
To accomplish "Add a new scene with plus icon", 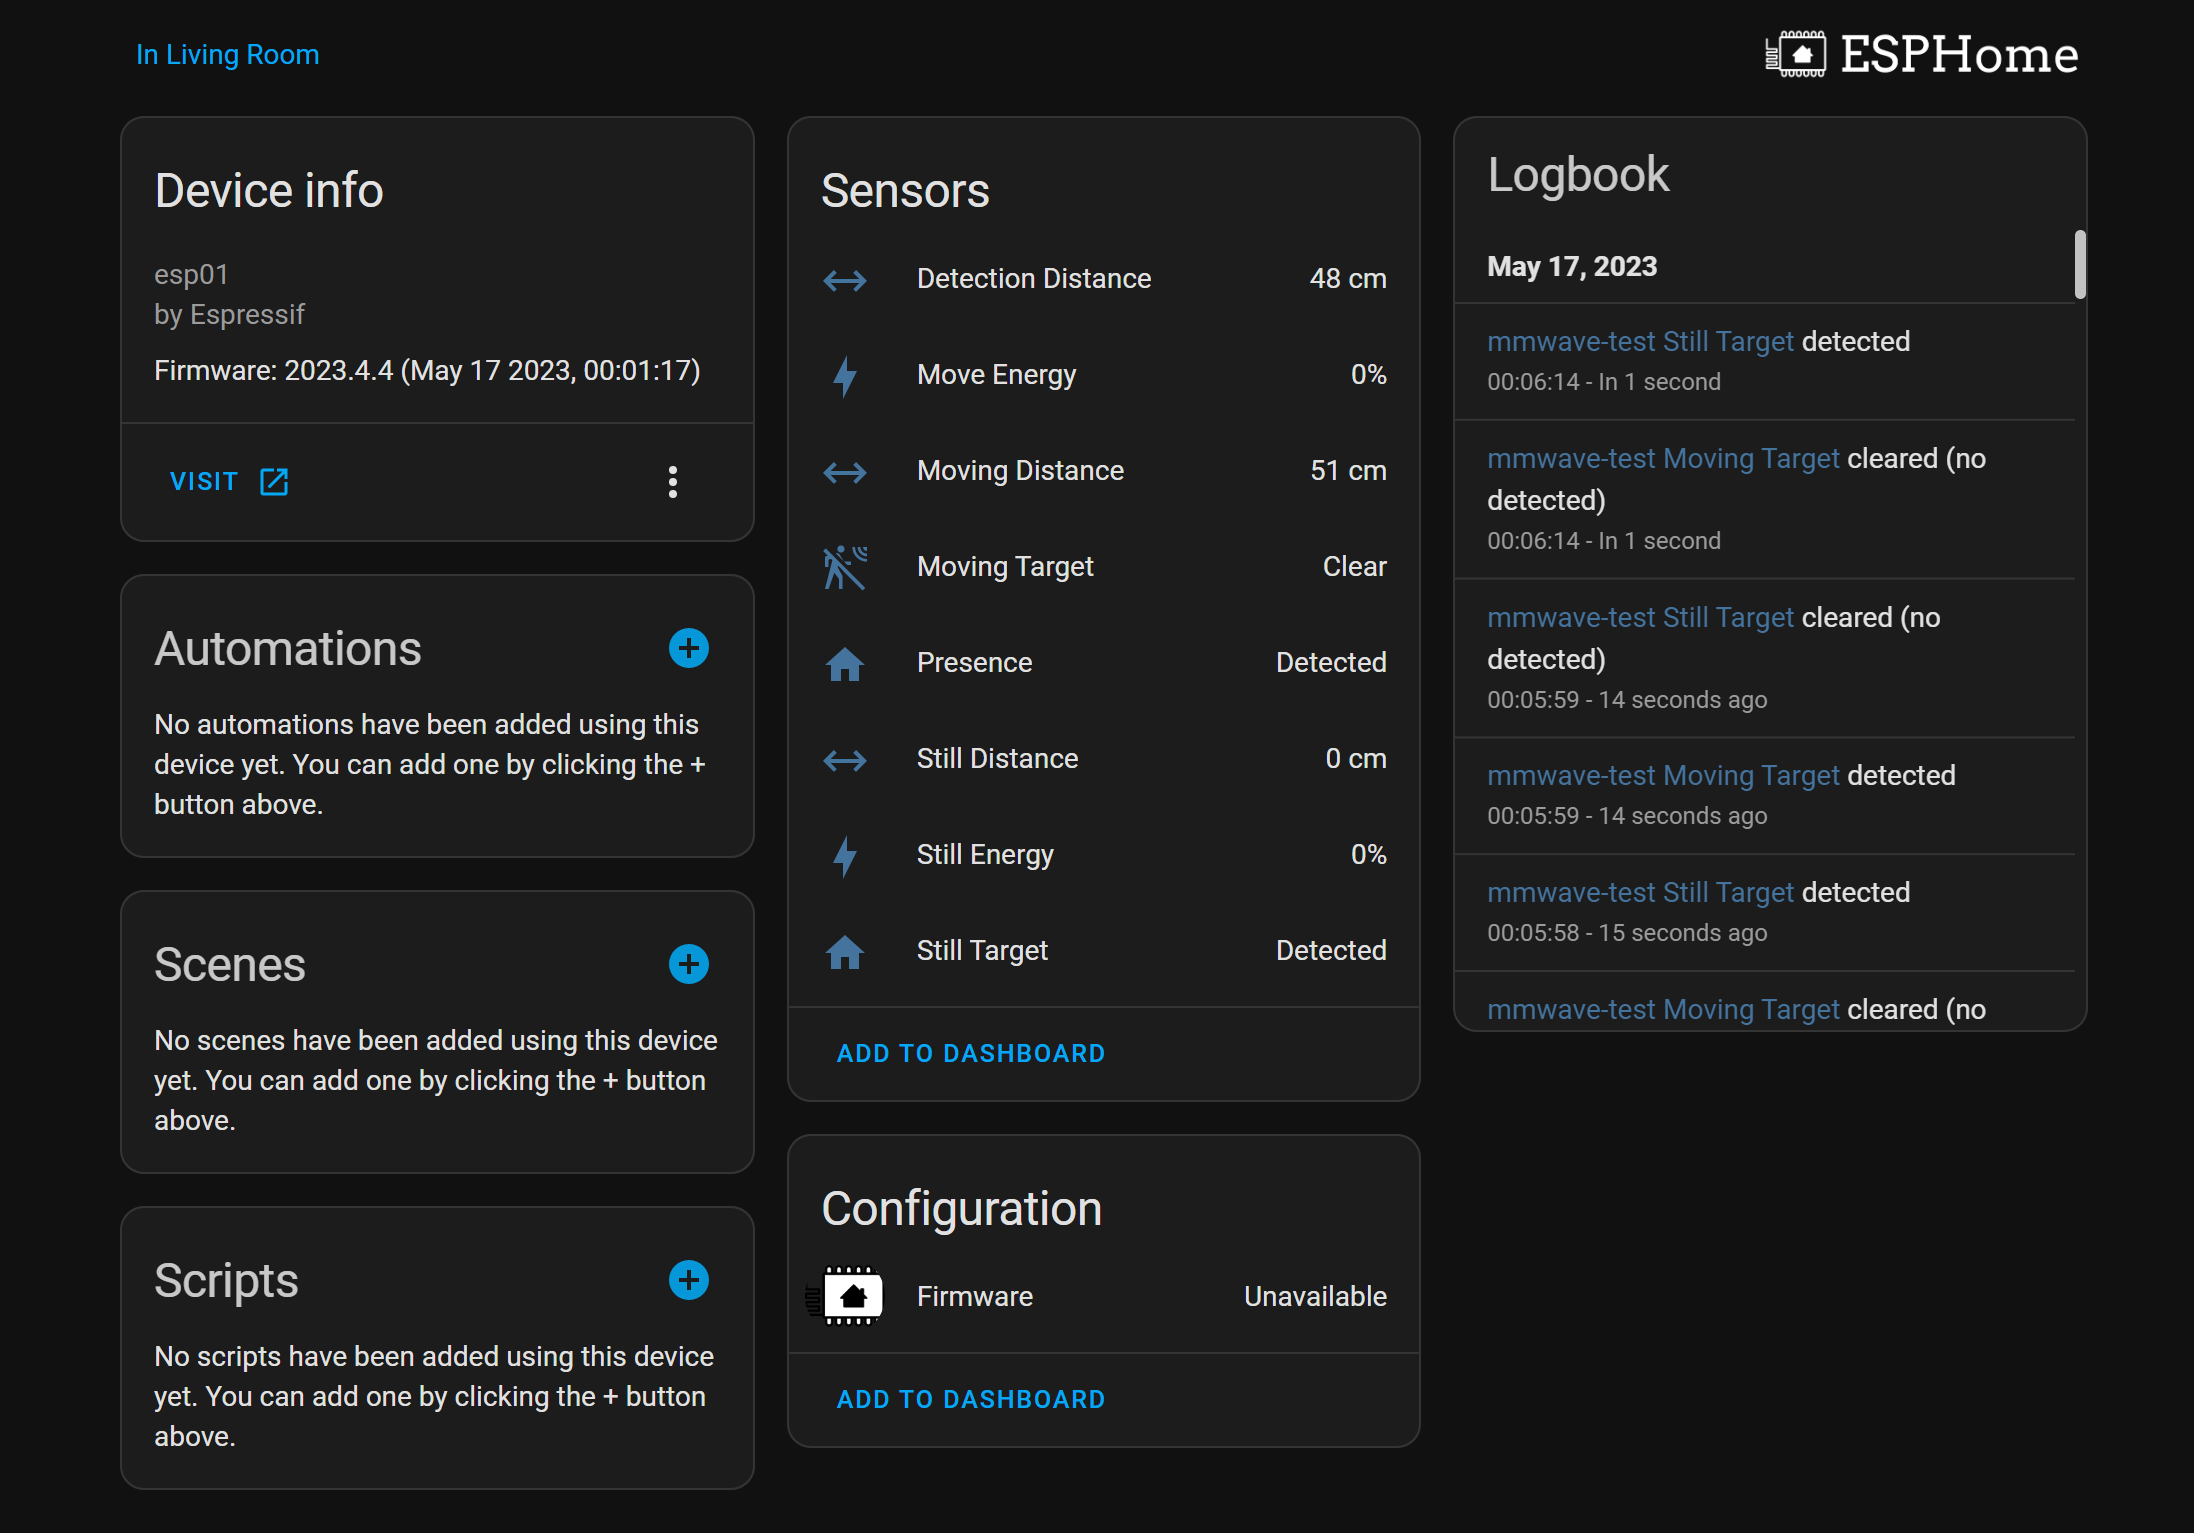I will (x=688, y=964).
